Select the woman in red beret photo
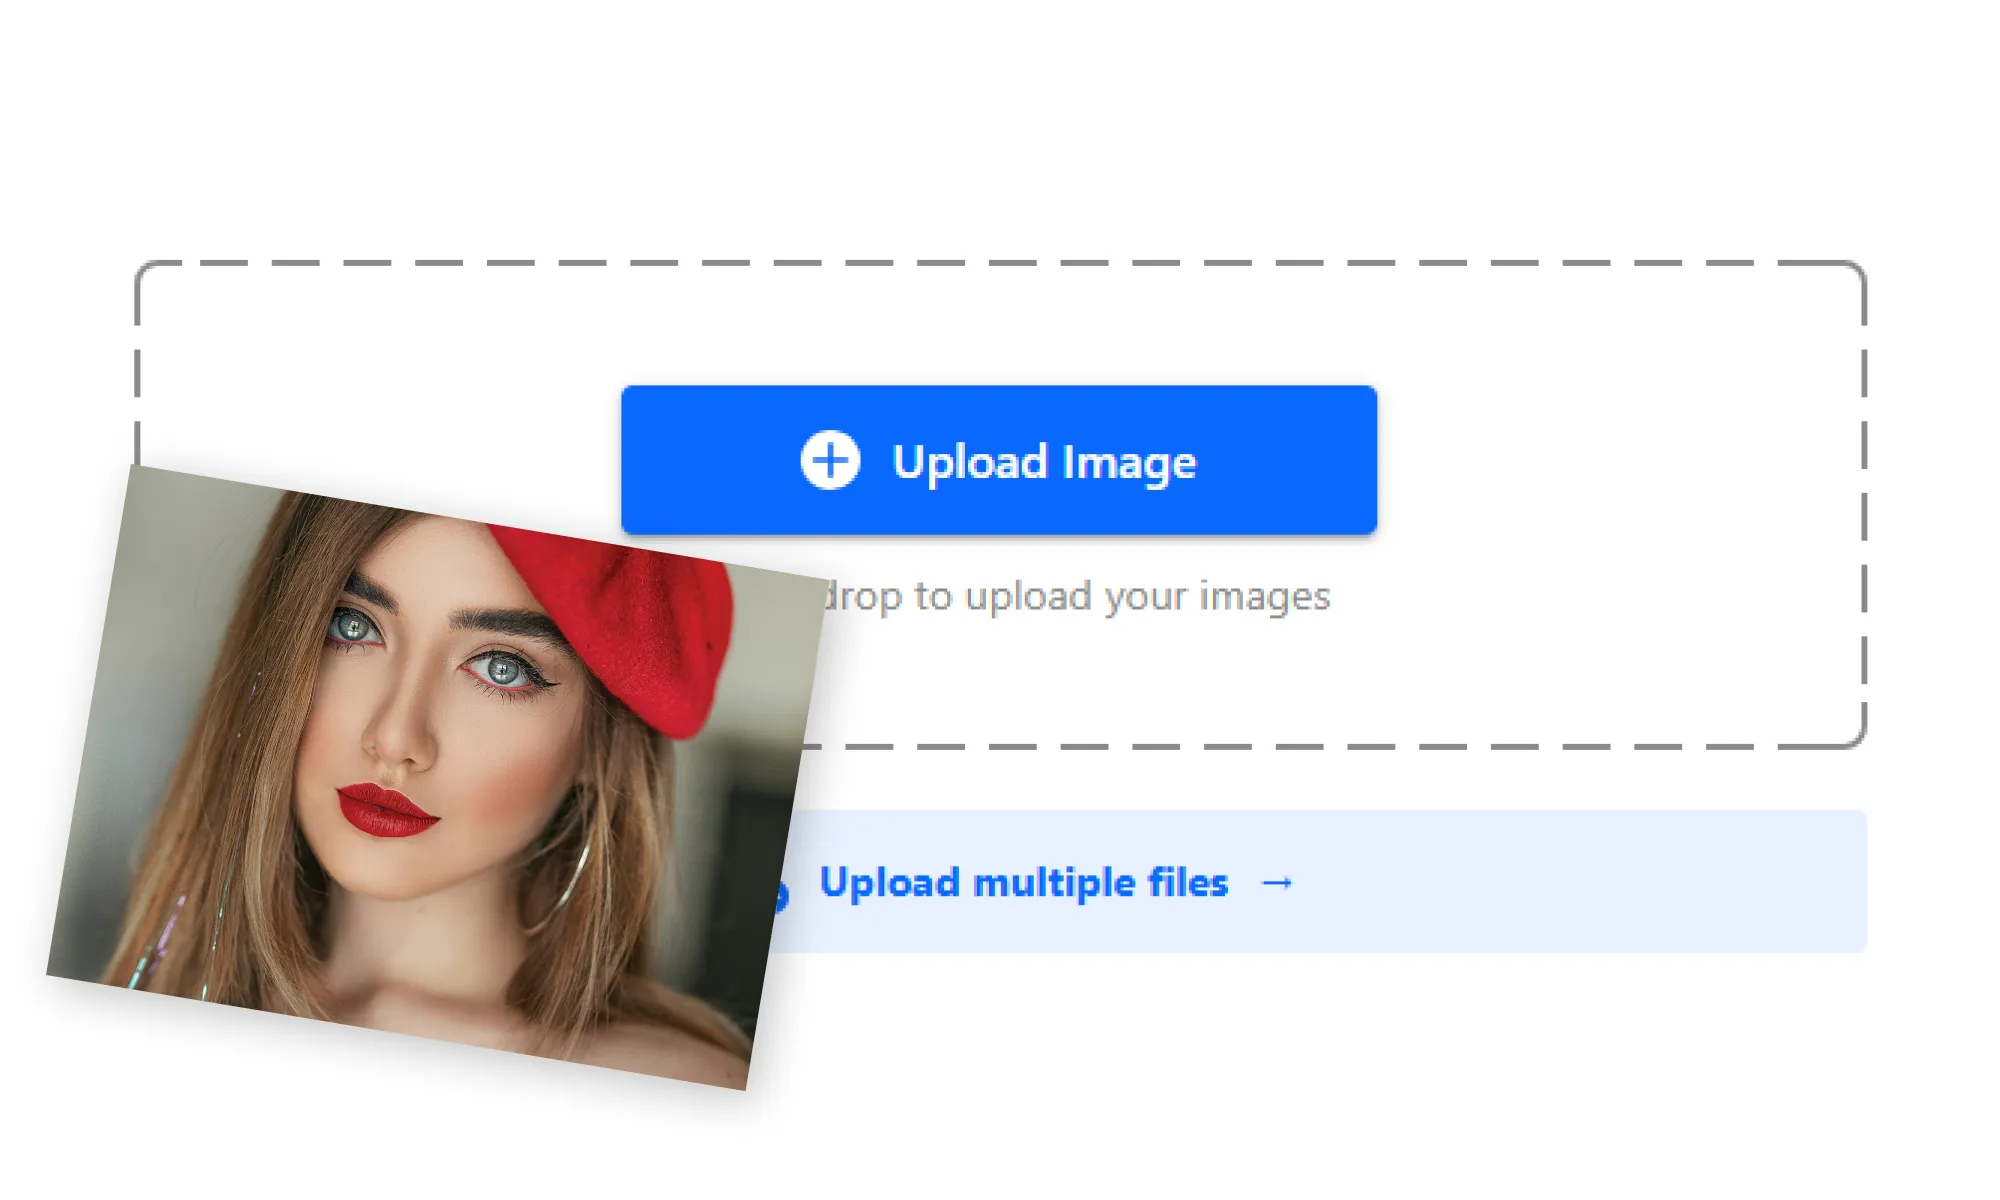 (435, 777)
